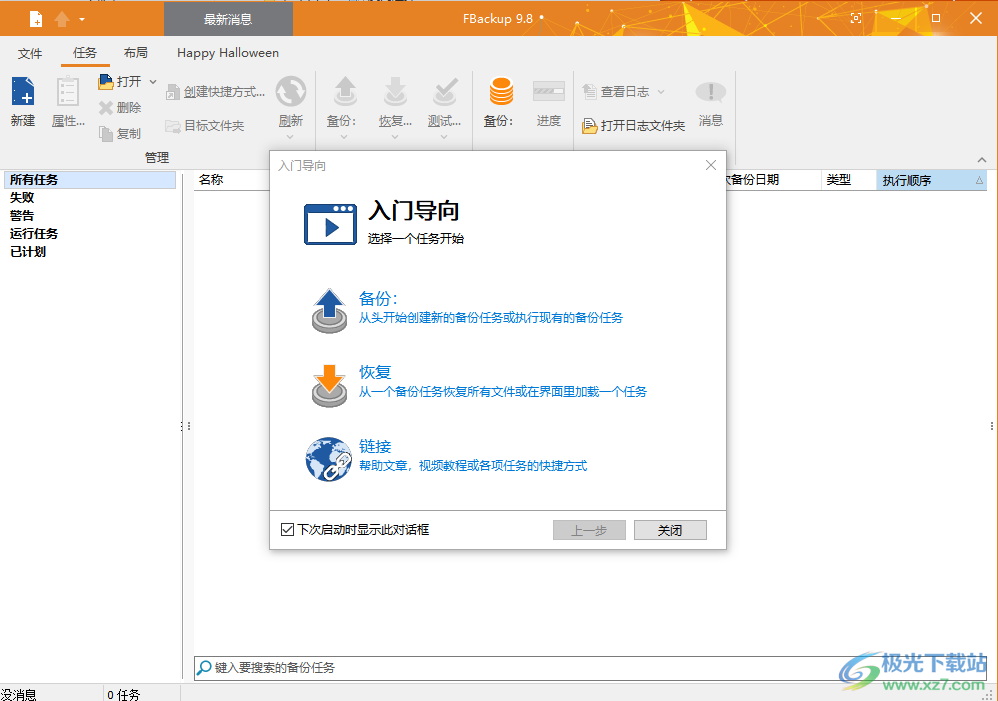Expand the Open (打开) dropdown arrow
This screenshot has height=701, width=998.
pos(153,81)
